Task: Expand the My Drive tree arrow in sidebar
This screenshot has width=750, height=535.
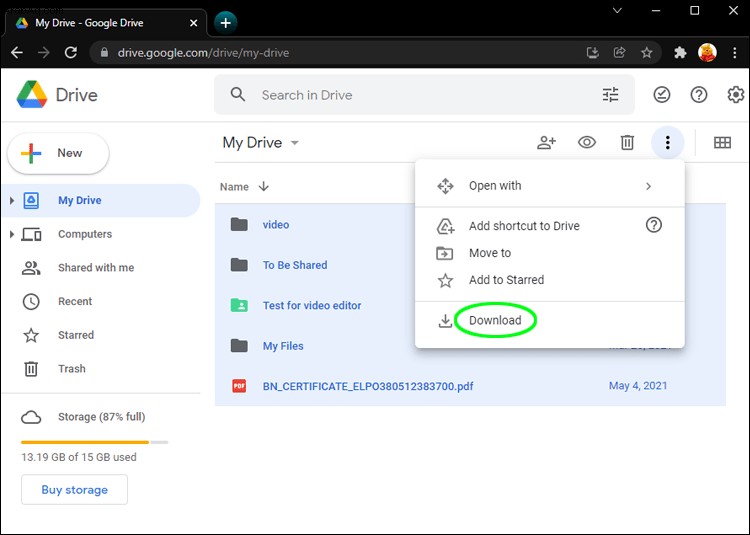Action: (x=11, y=200)
